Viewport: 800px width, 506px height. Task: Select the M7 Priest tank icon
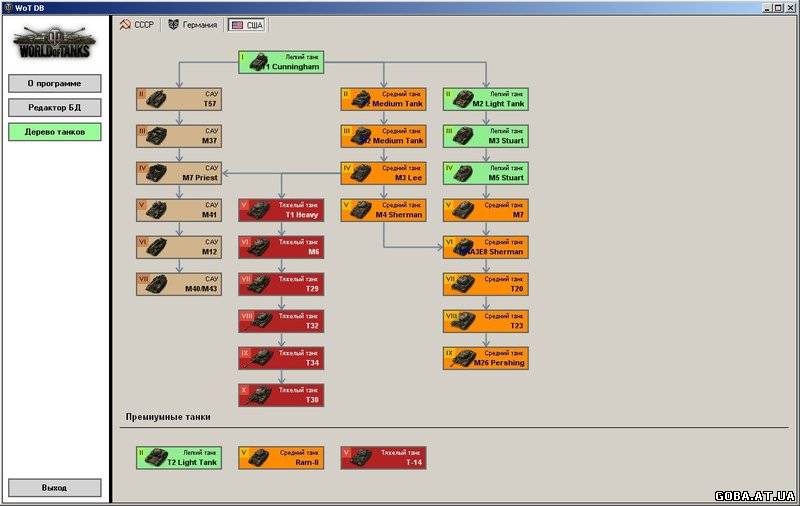[156, 173]
